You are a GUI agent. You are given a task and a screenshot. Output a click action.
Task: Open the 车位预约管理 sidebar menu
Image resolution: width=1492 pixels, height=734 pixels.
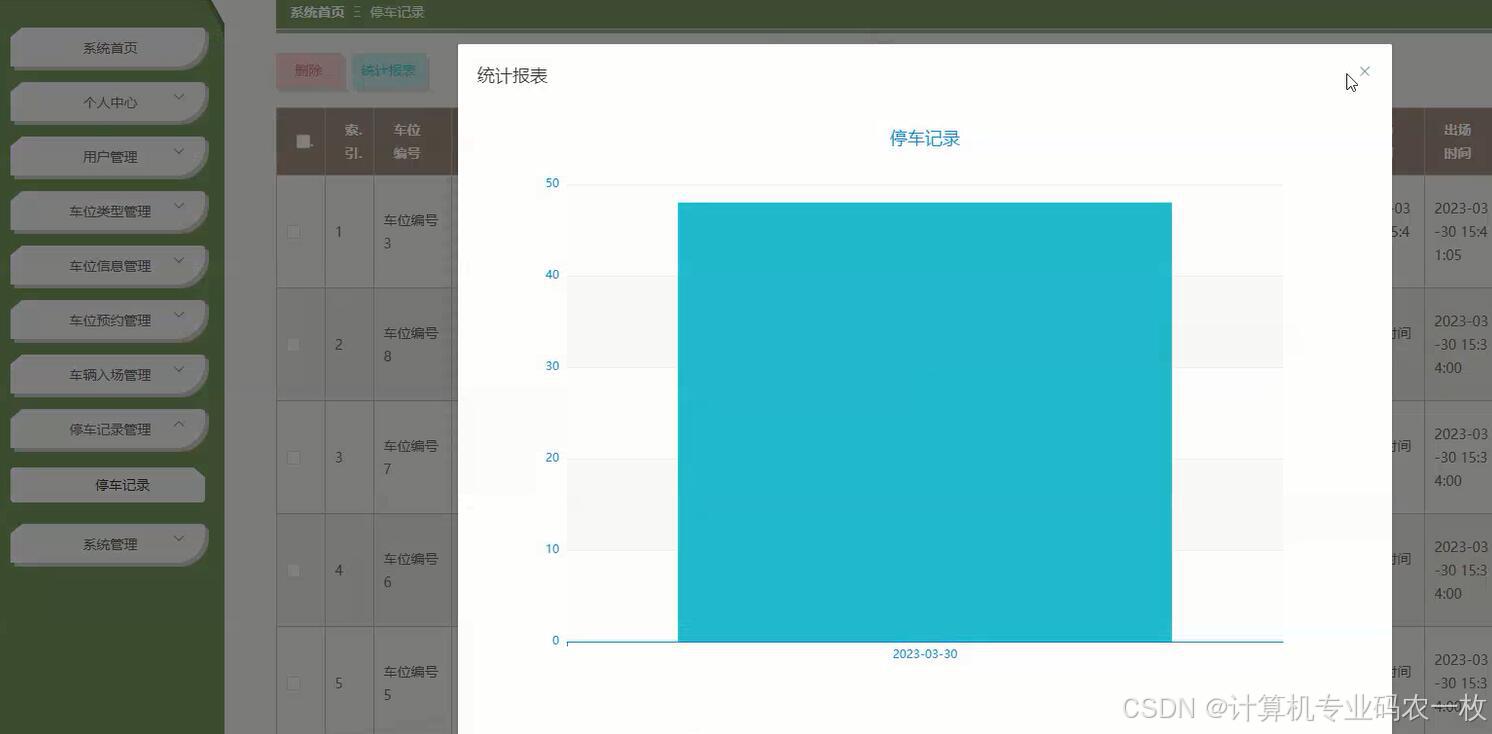(109, 320)
